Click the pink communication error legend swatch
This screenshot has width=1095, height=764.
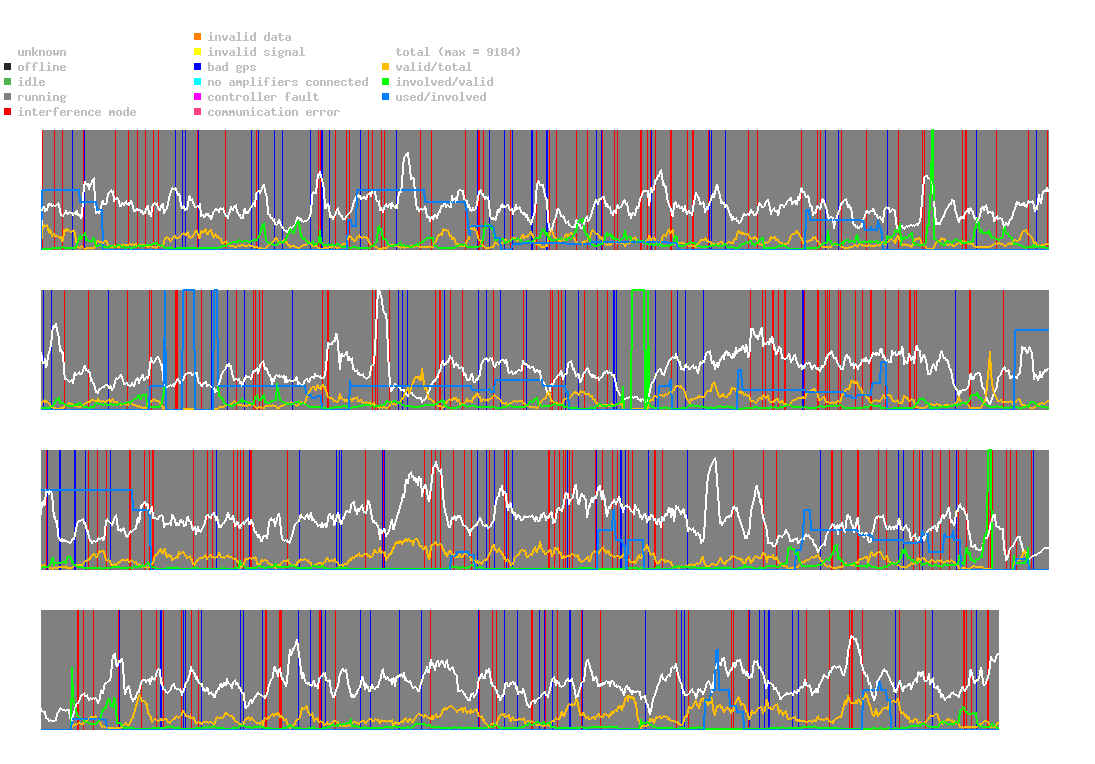(x=198, y=112)
